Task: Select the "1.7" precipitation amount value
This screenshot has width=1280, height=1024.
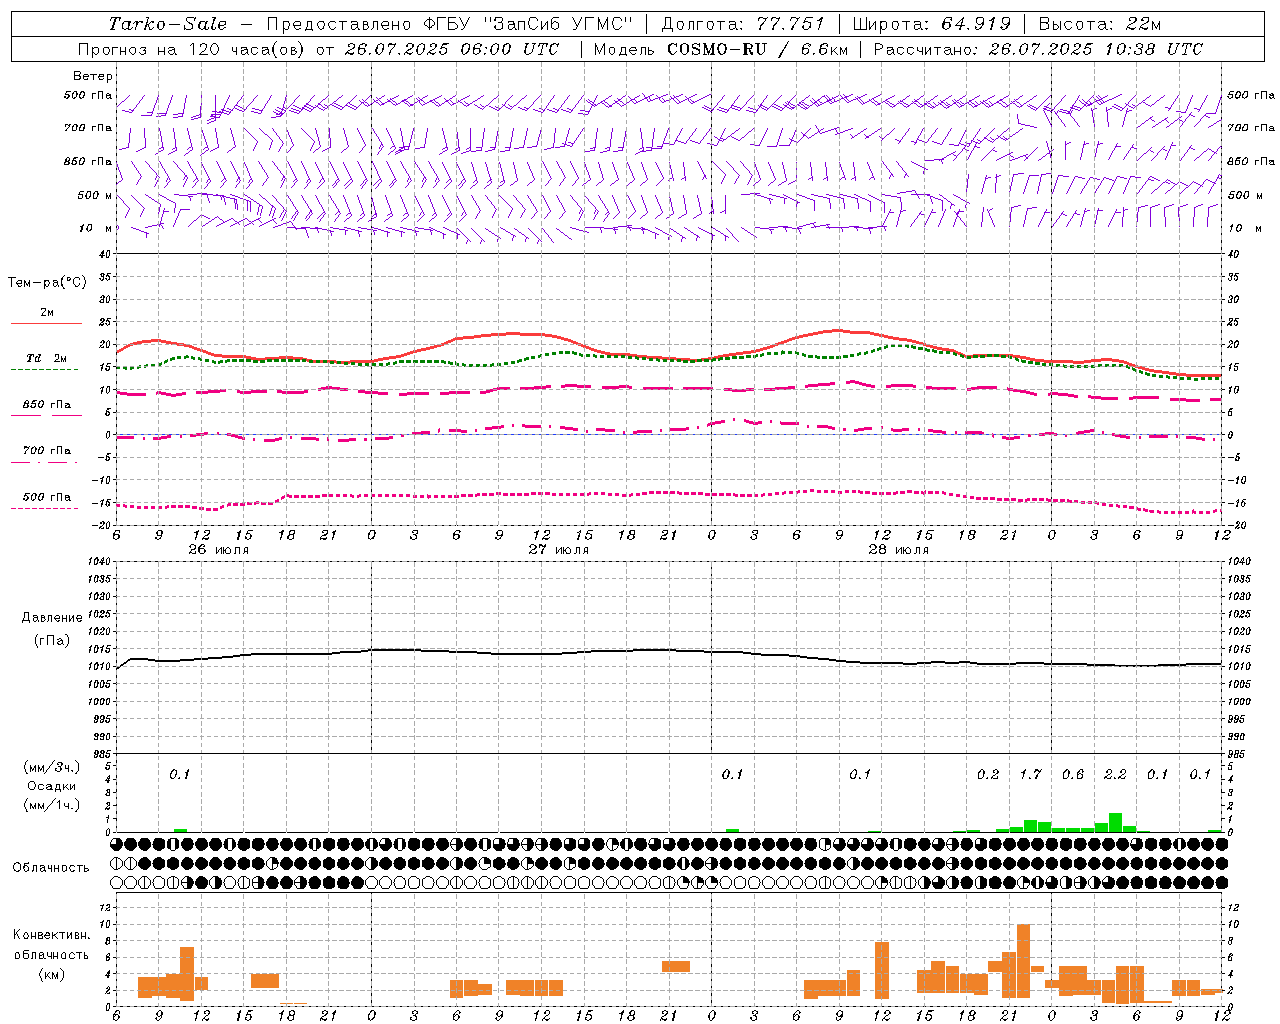Action: [1030, 774]
